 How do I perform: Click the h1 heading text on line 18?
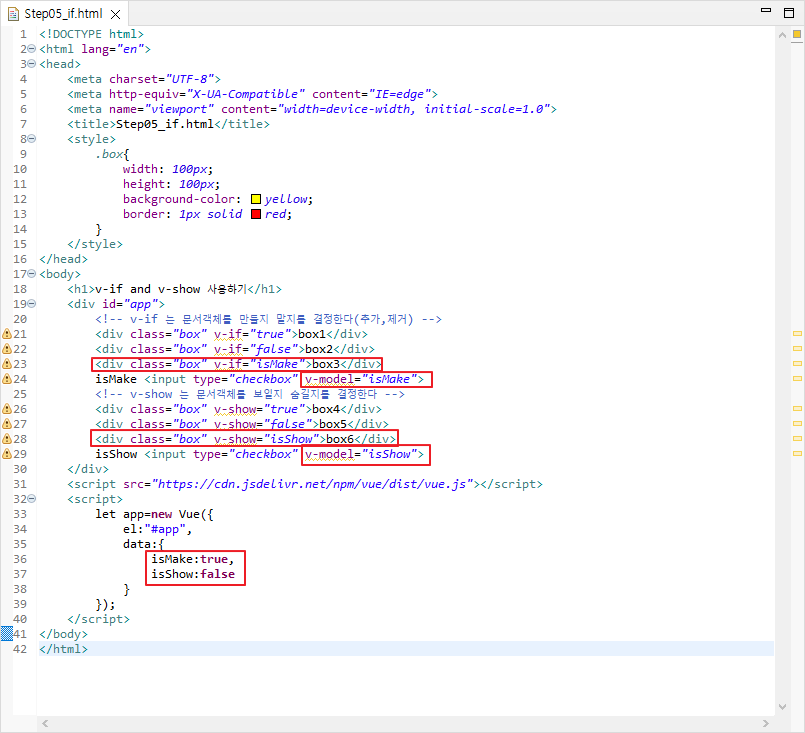171,289
